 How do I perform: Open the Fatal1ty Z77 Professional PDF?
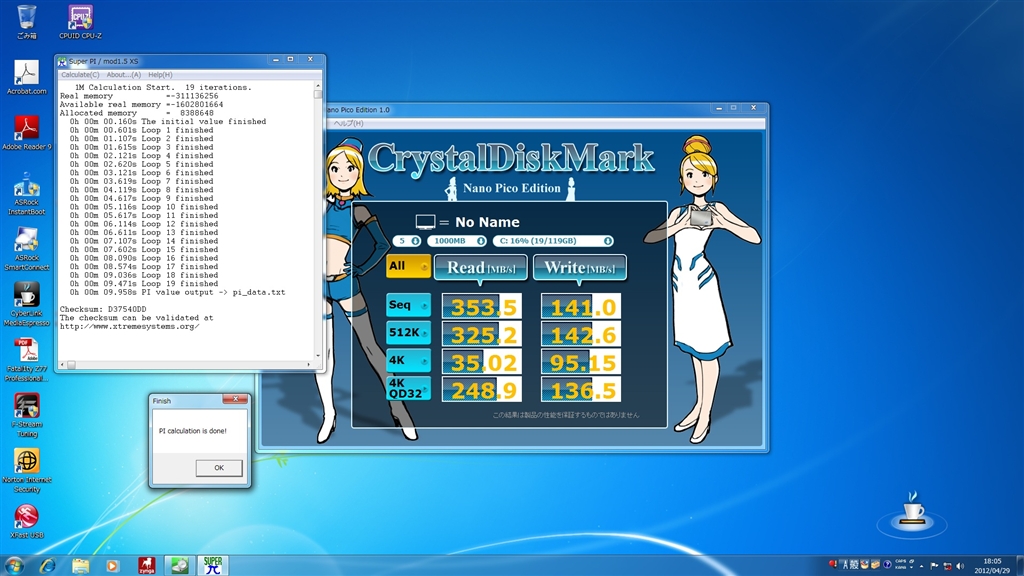click(27, 360)
